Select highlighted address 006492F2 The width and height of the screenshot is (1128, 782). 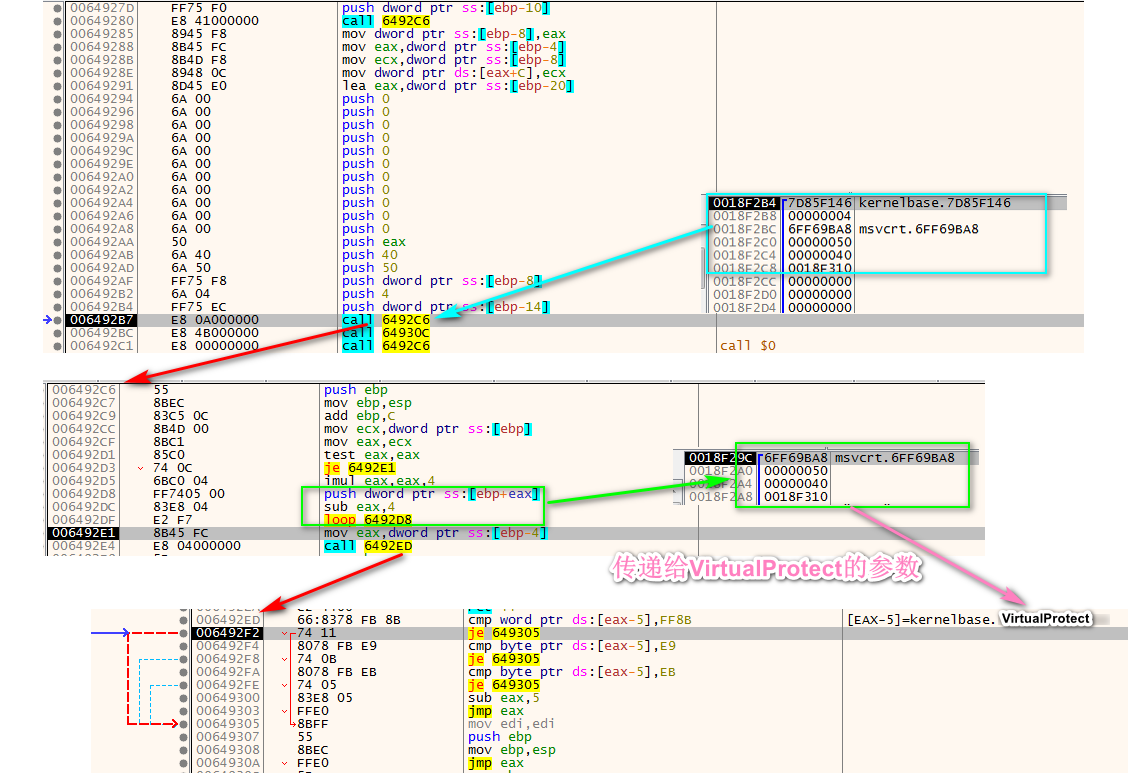click(228, 633)
